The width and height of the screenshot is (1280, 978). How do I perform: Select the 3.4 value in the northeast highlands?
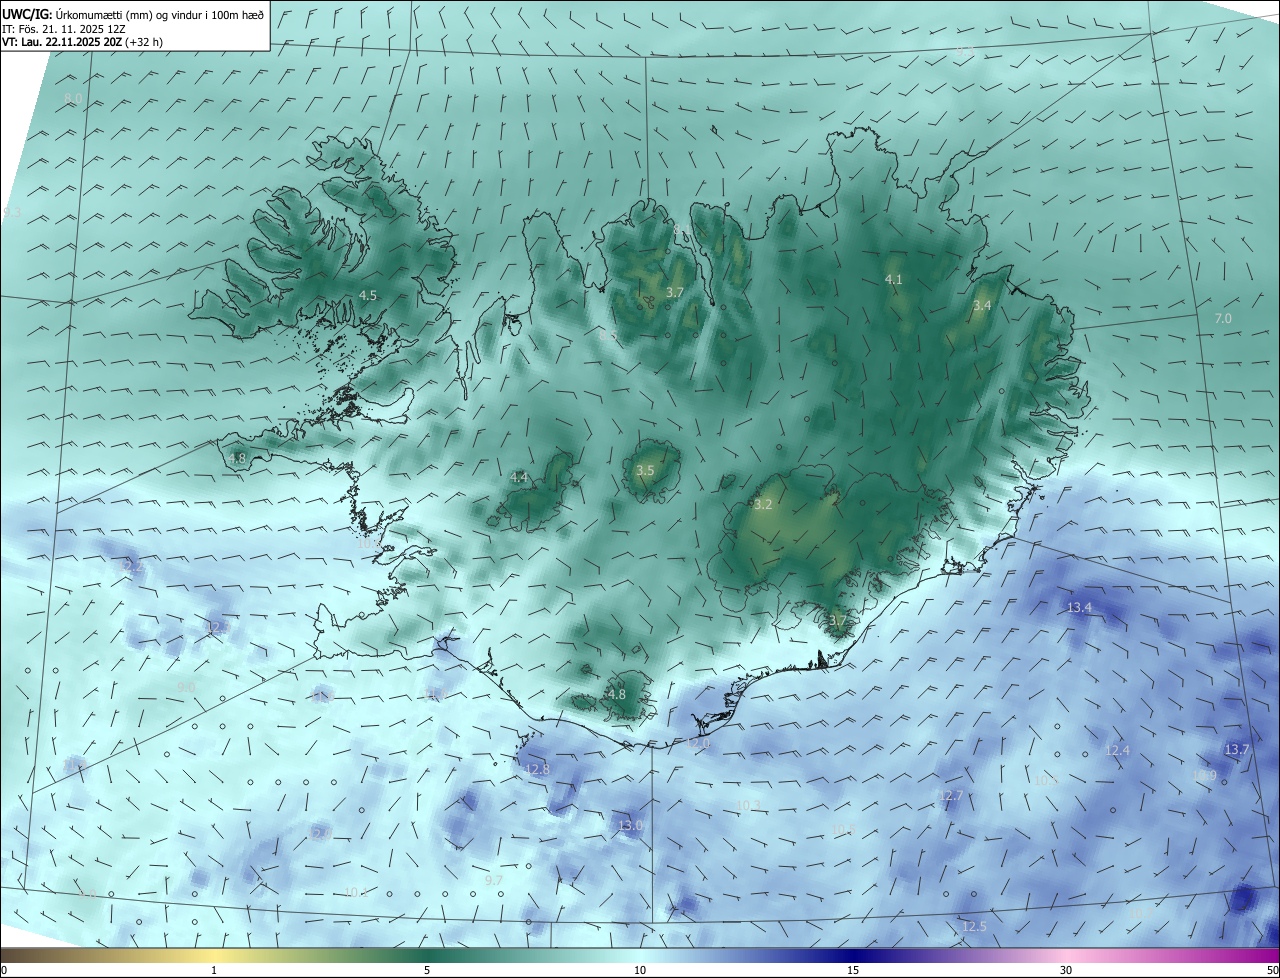[982, 305]
